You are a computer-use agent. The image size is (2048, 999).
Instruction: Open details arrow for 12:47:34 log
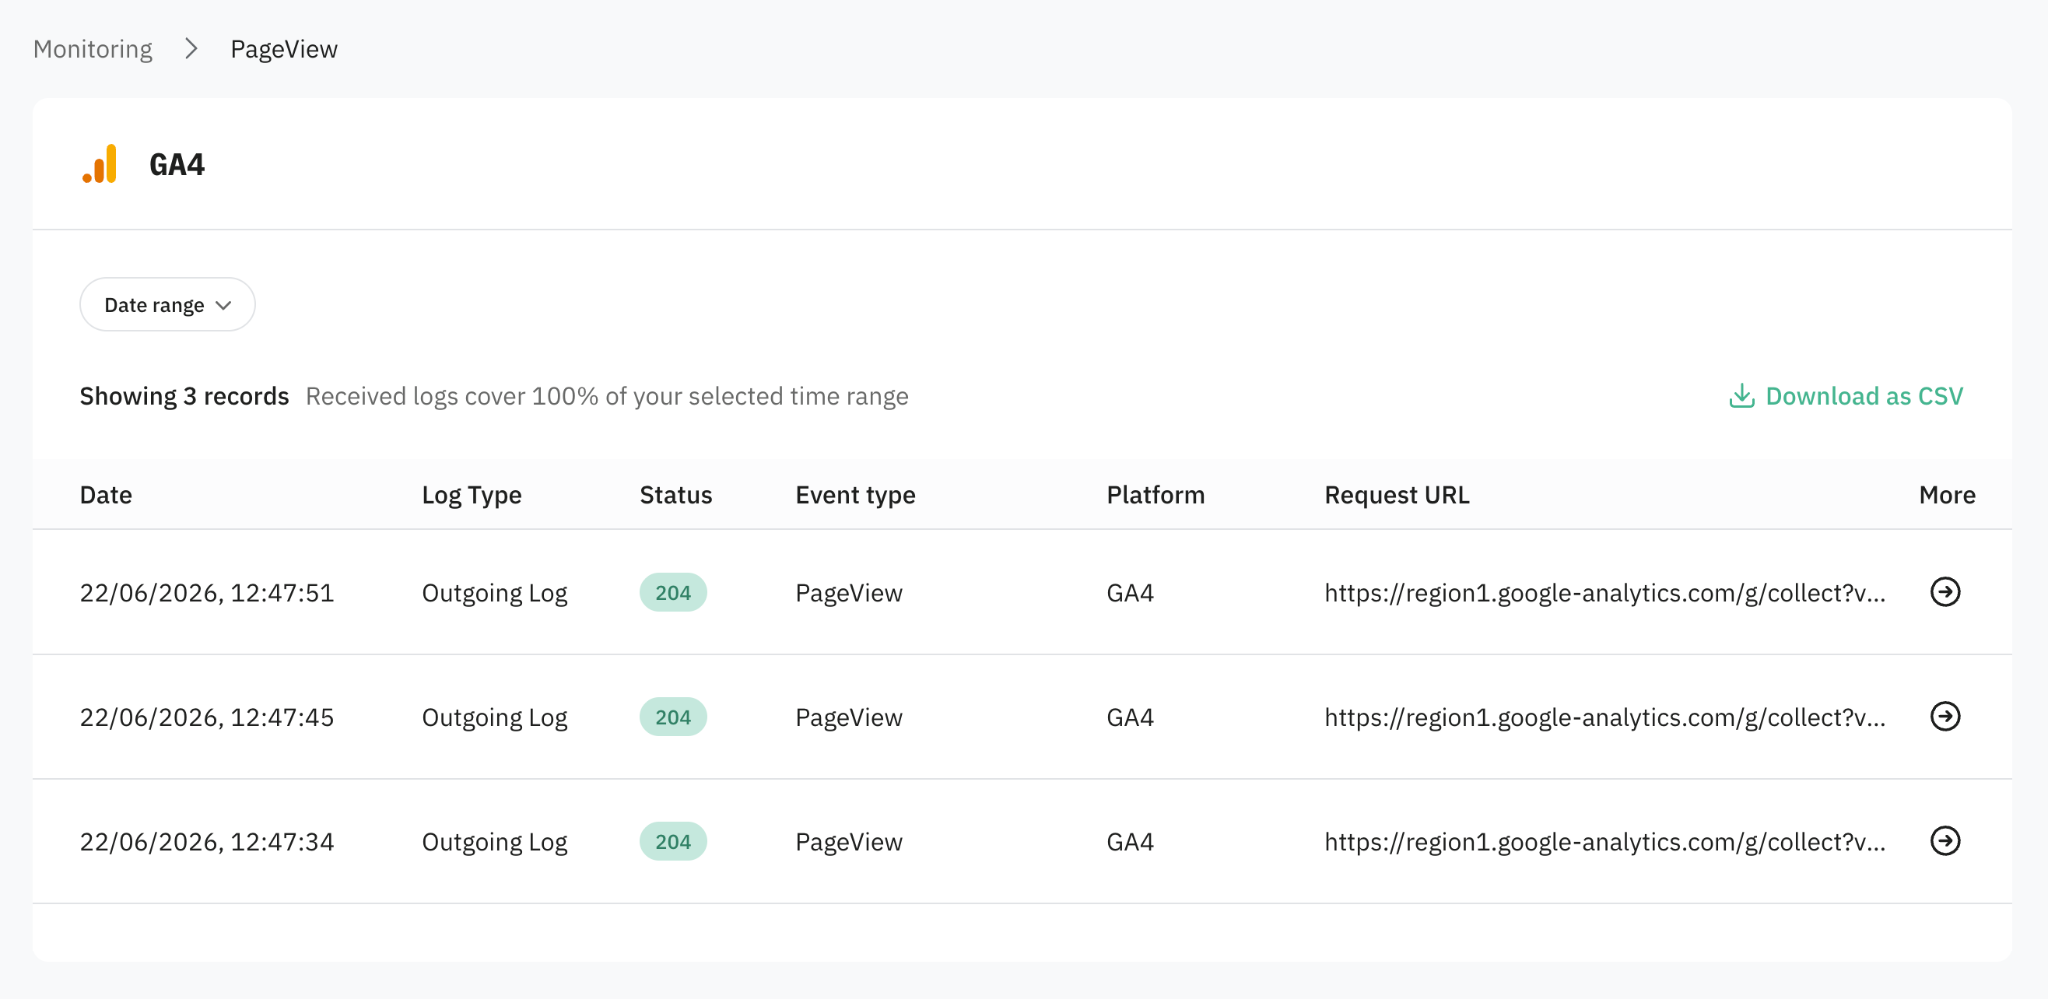point(1945,841)
